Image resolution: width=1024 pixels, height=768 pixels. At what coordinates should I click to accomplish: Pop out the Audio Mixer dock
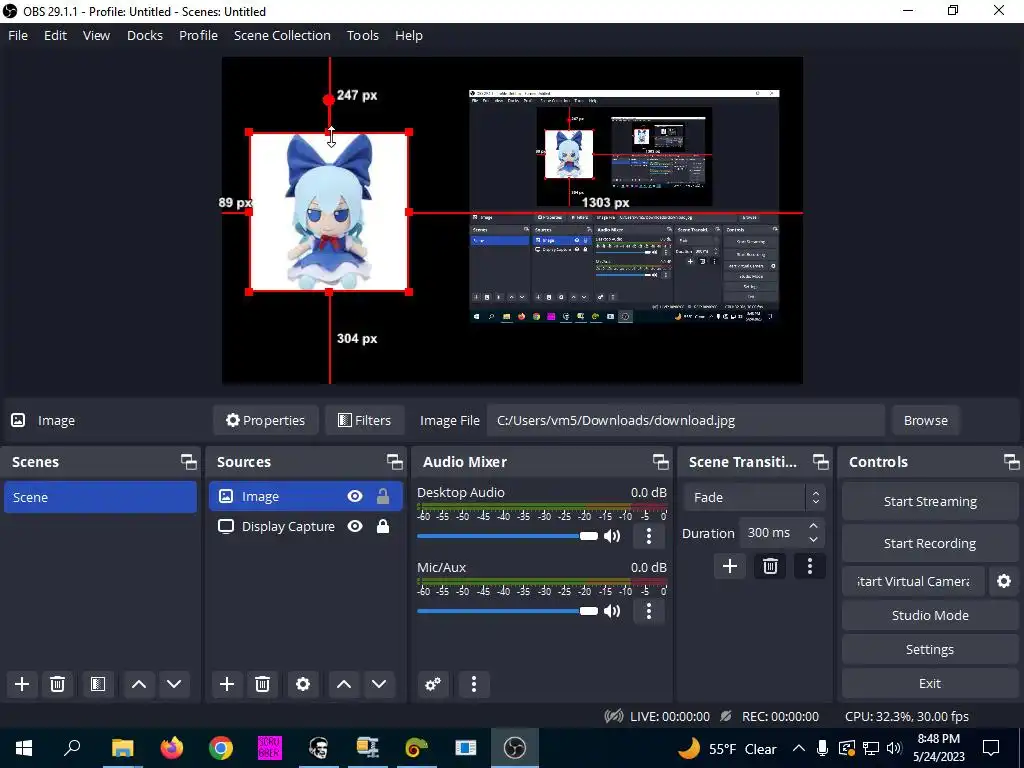coord(660,462)
